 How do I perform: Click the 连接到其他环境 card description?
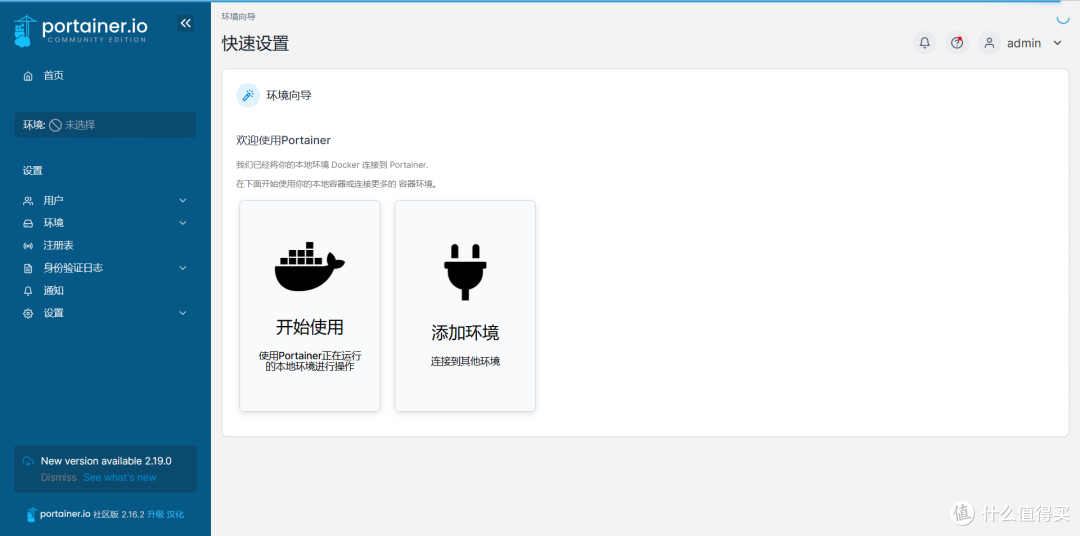[466, 362]
